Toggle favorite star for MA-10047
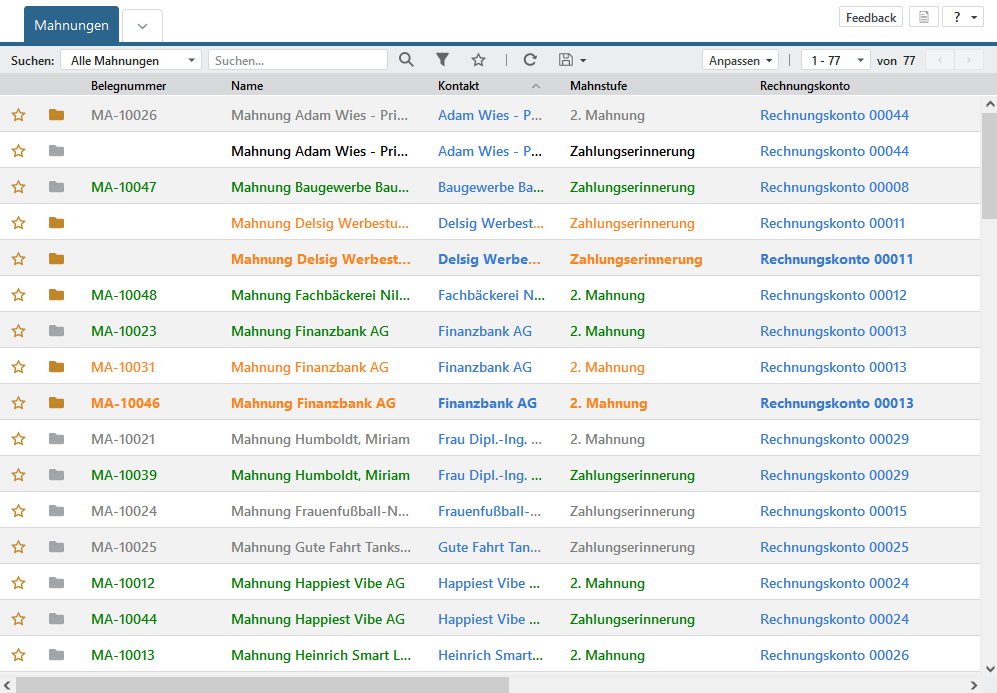997x693 pixels. (18, 187)
